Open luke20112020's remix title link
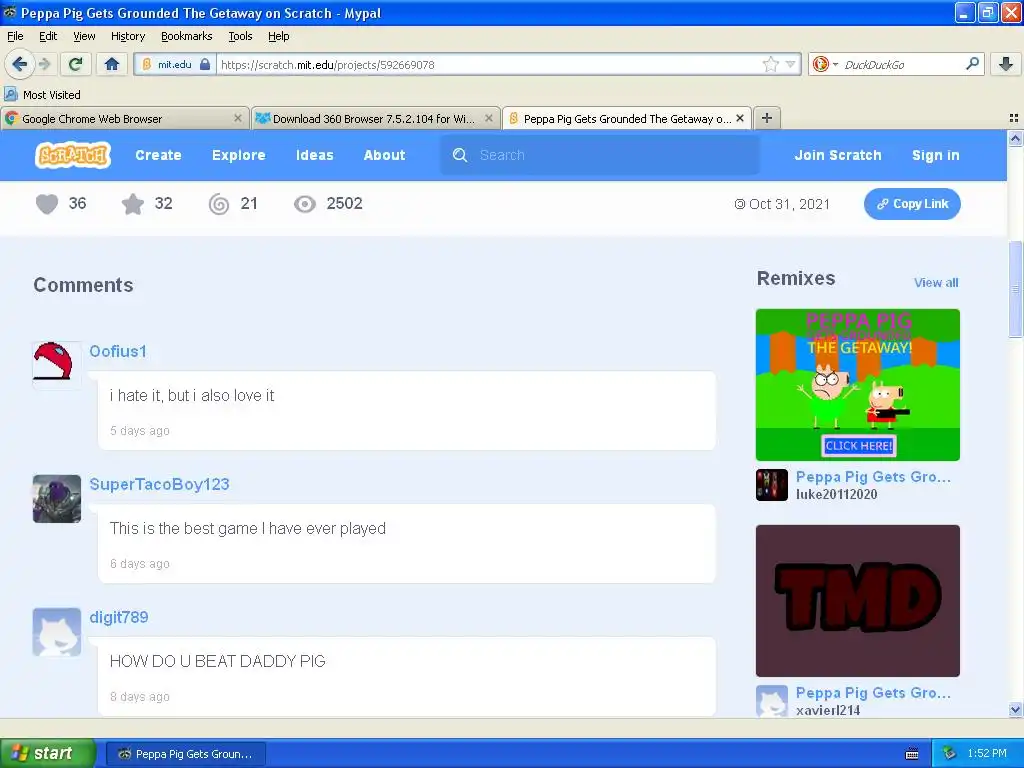Image resolution: width=1024 pixels, height=768 pixels. pos(873,477)
